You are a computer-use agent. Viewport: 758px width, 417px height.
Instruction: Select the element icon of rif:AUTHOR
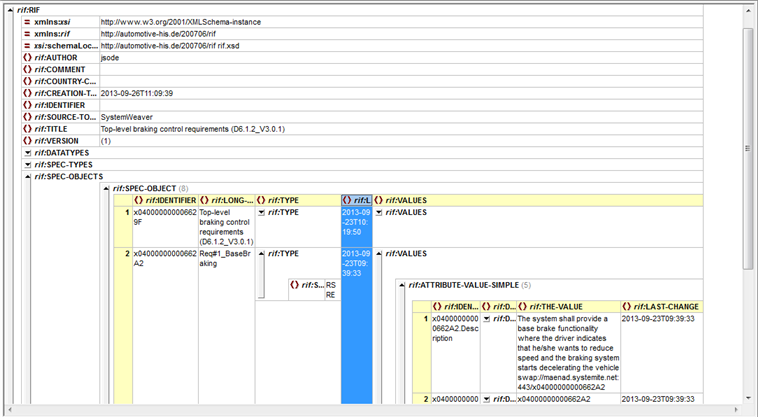click(x=28, y=58)
